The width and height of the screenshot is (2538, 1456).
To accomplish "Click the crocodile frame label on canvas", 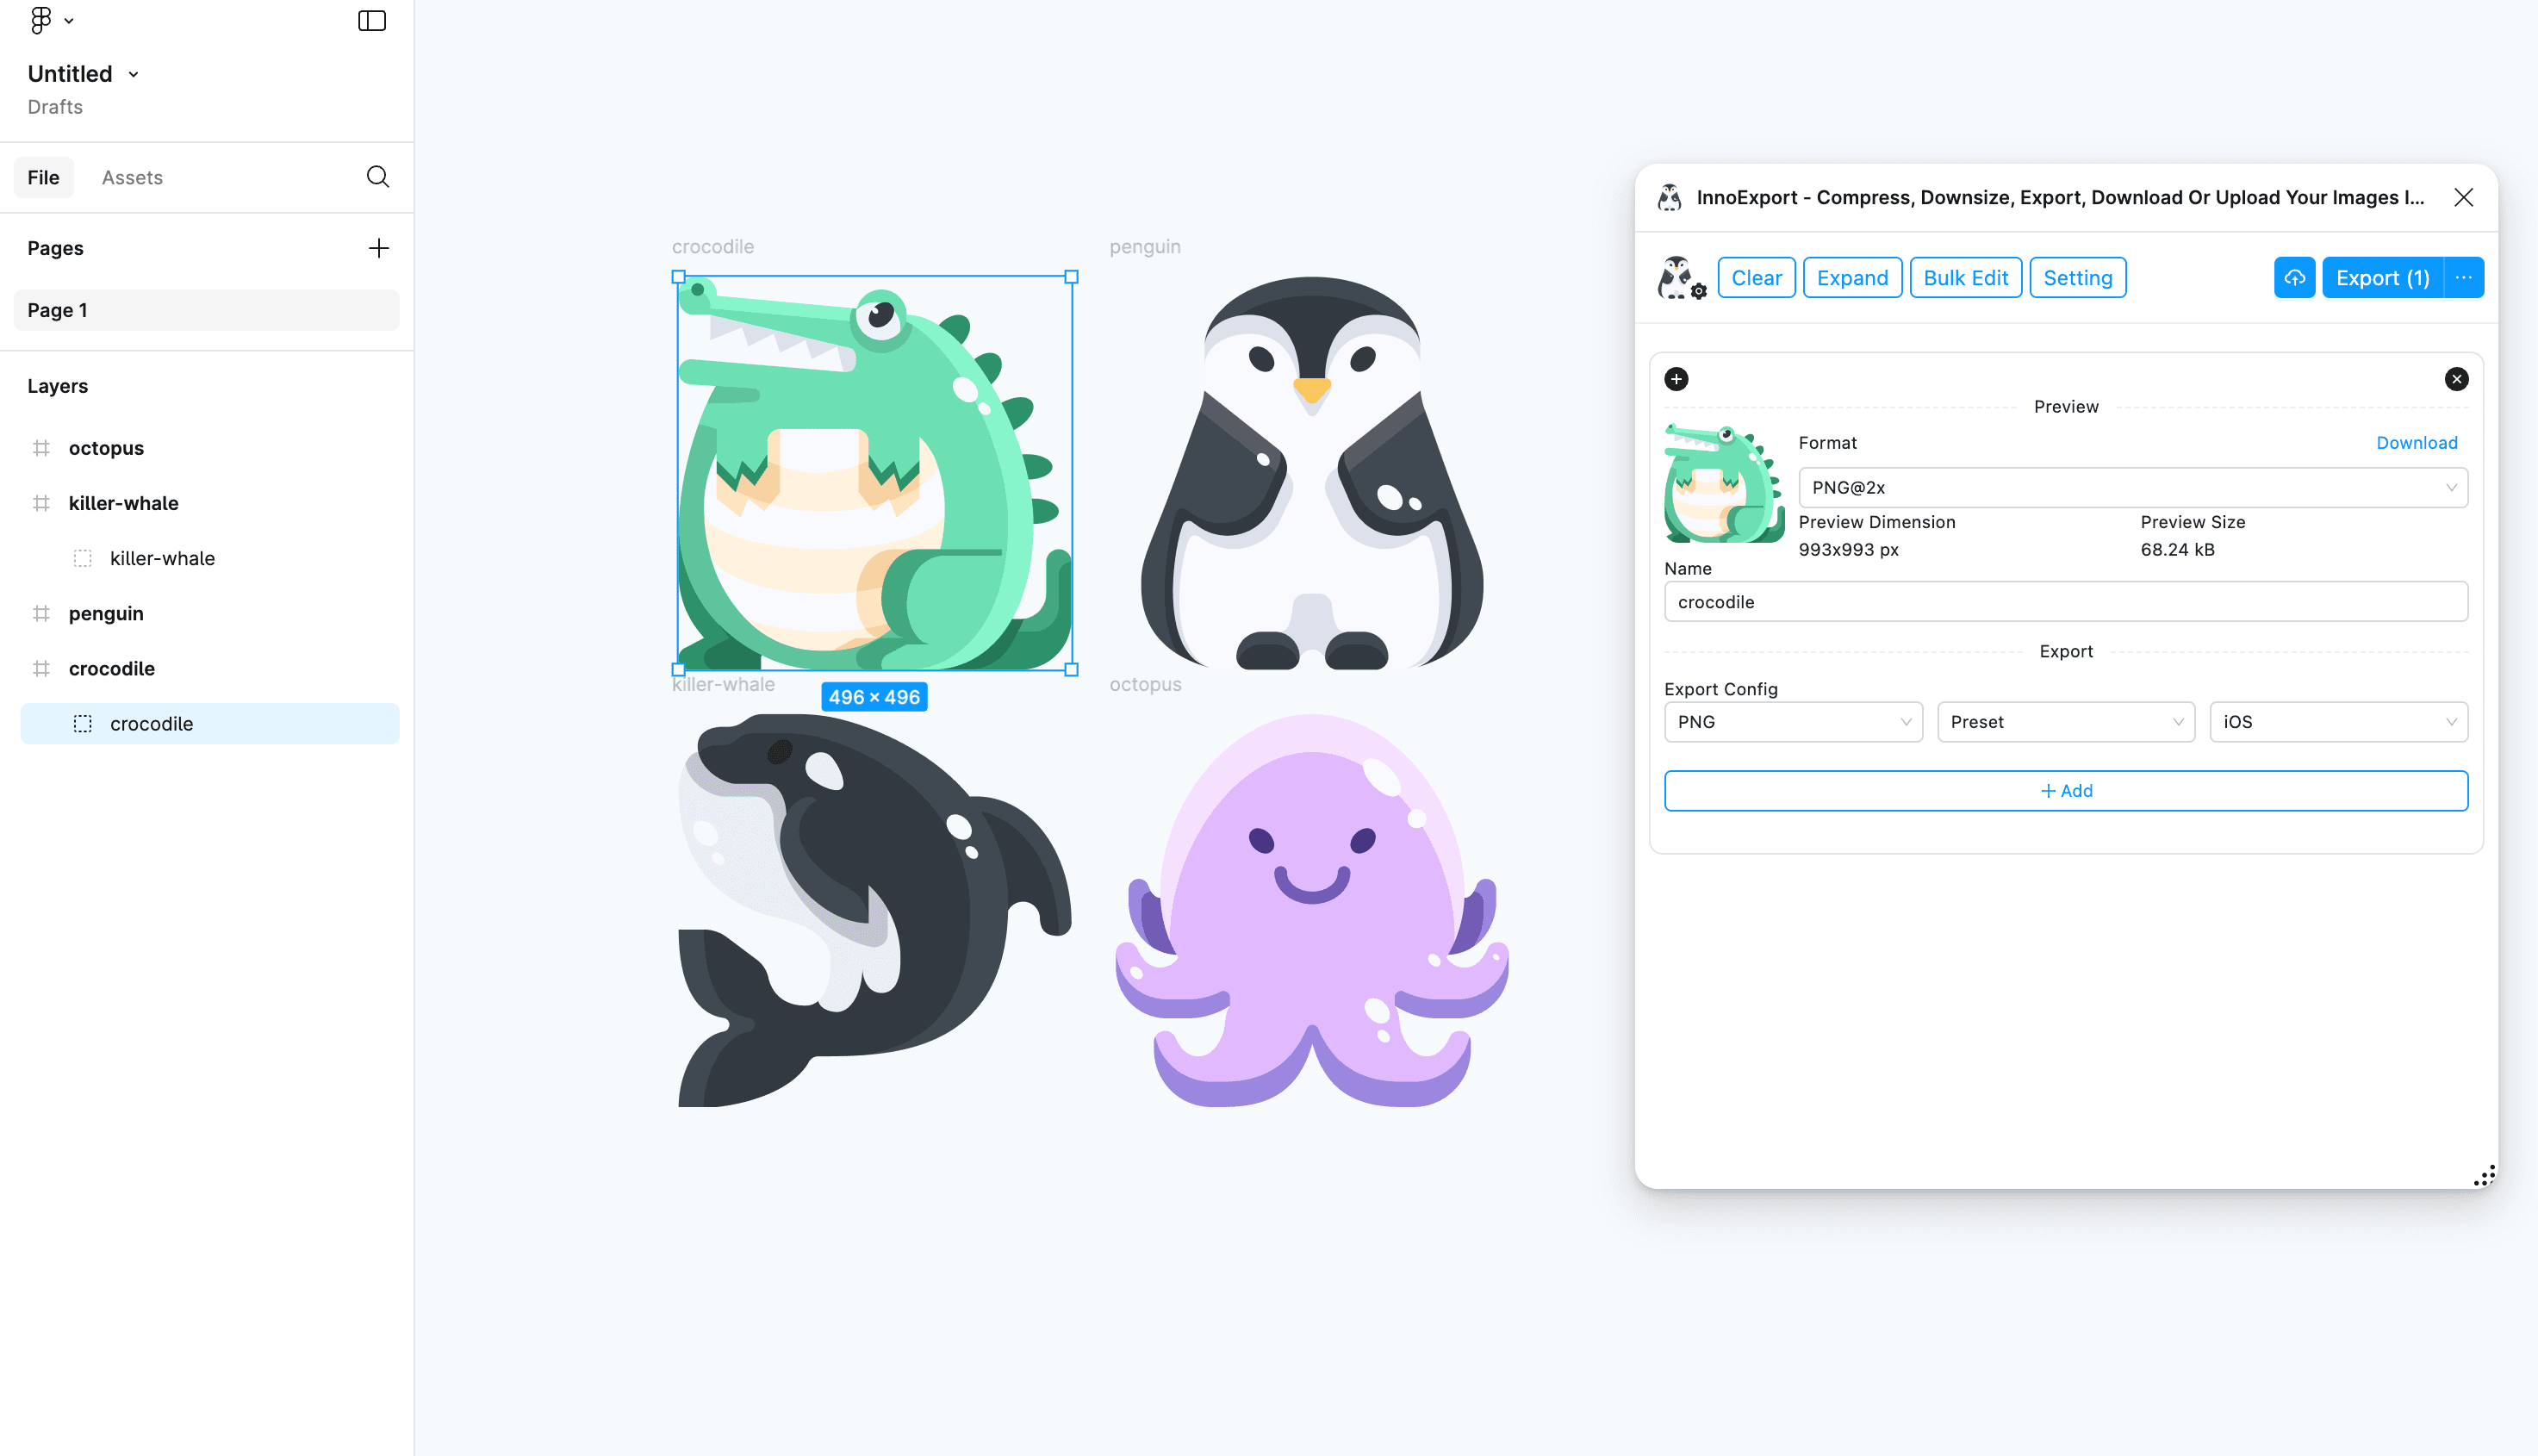I will (713, 246).
